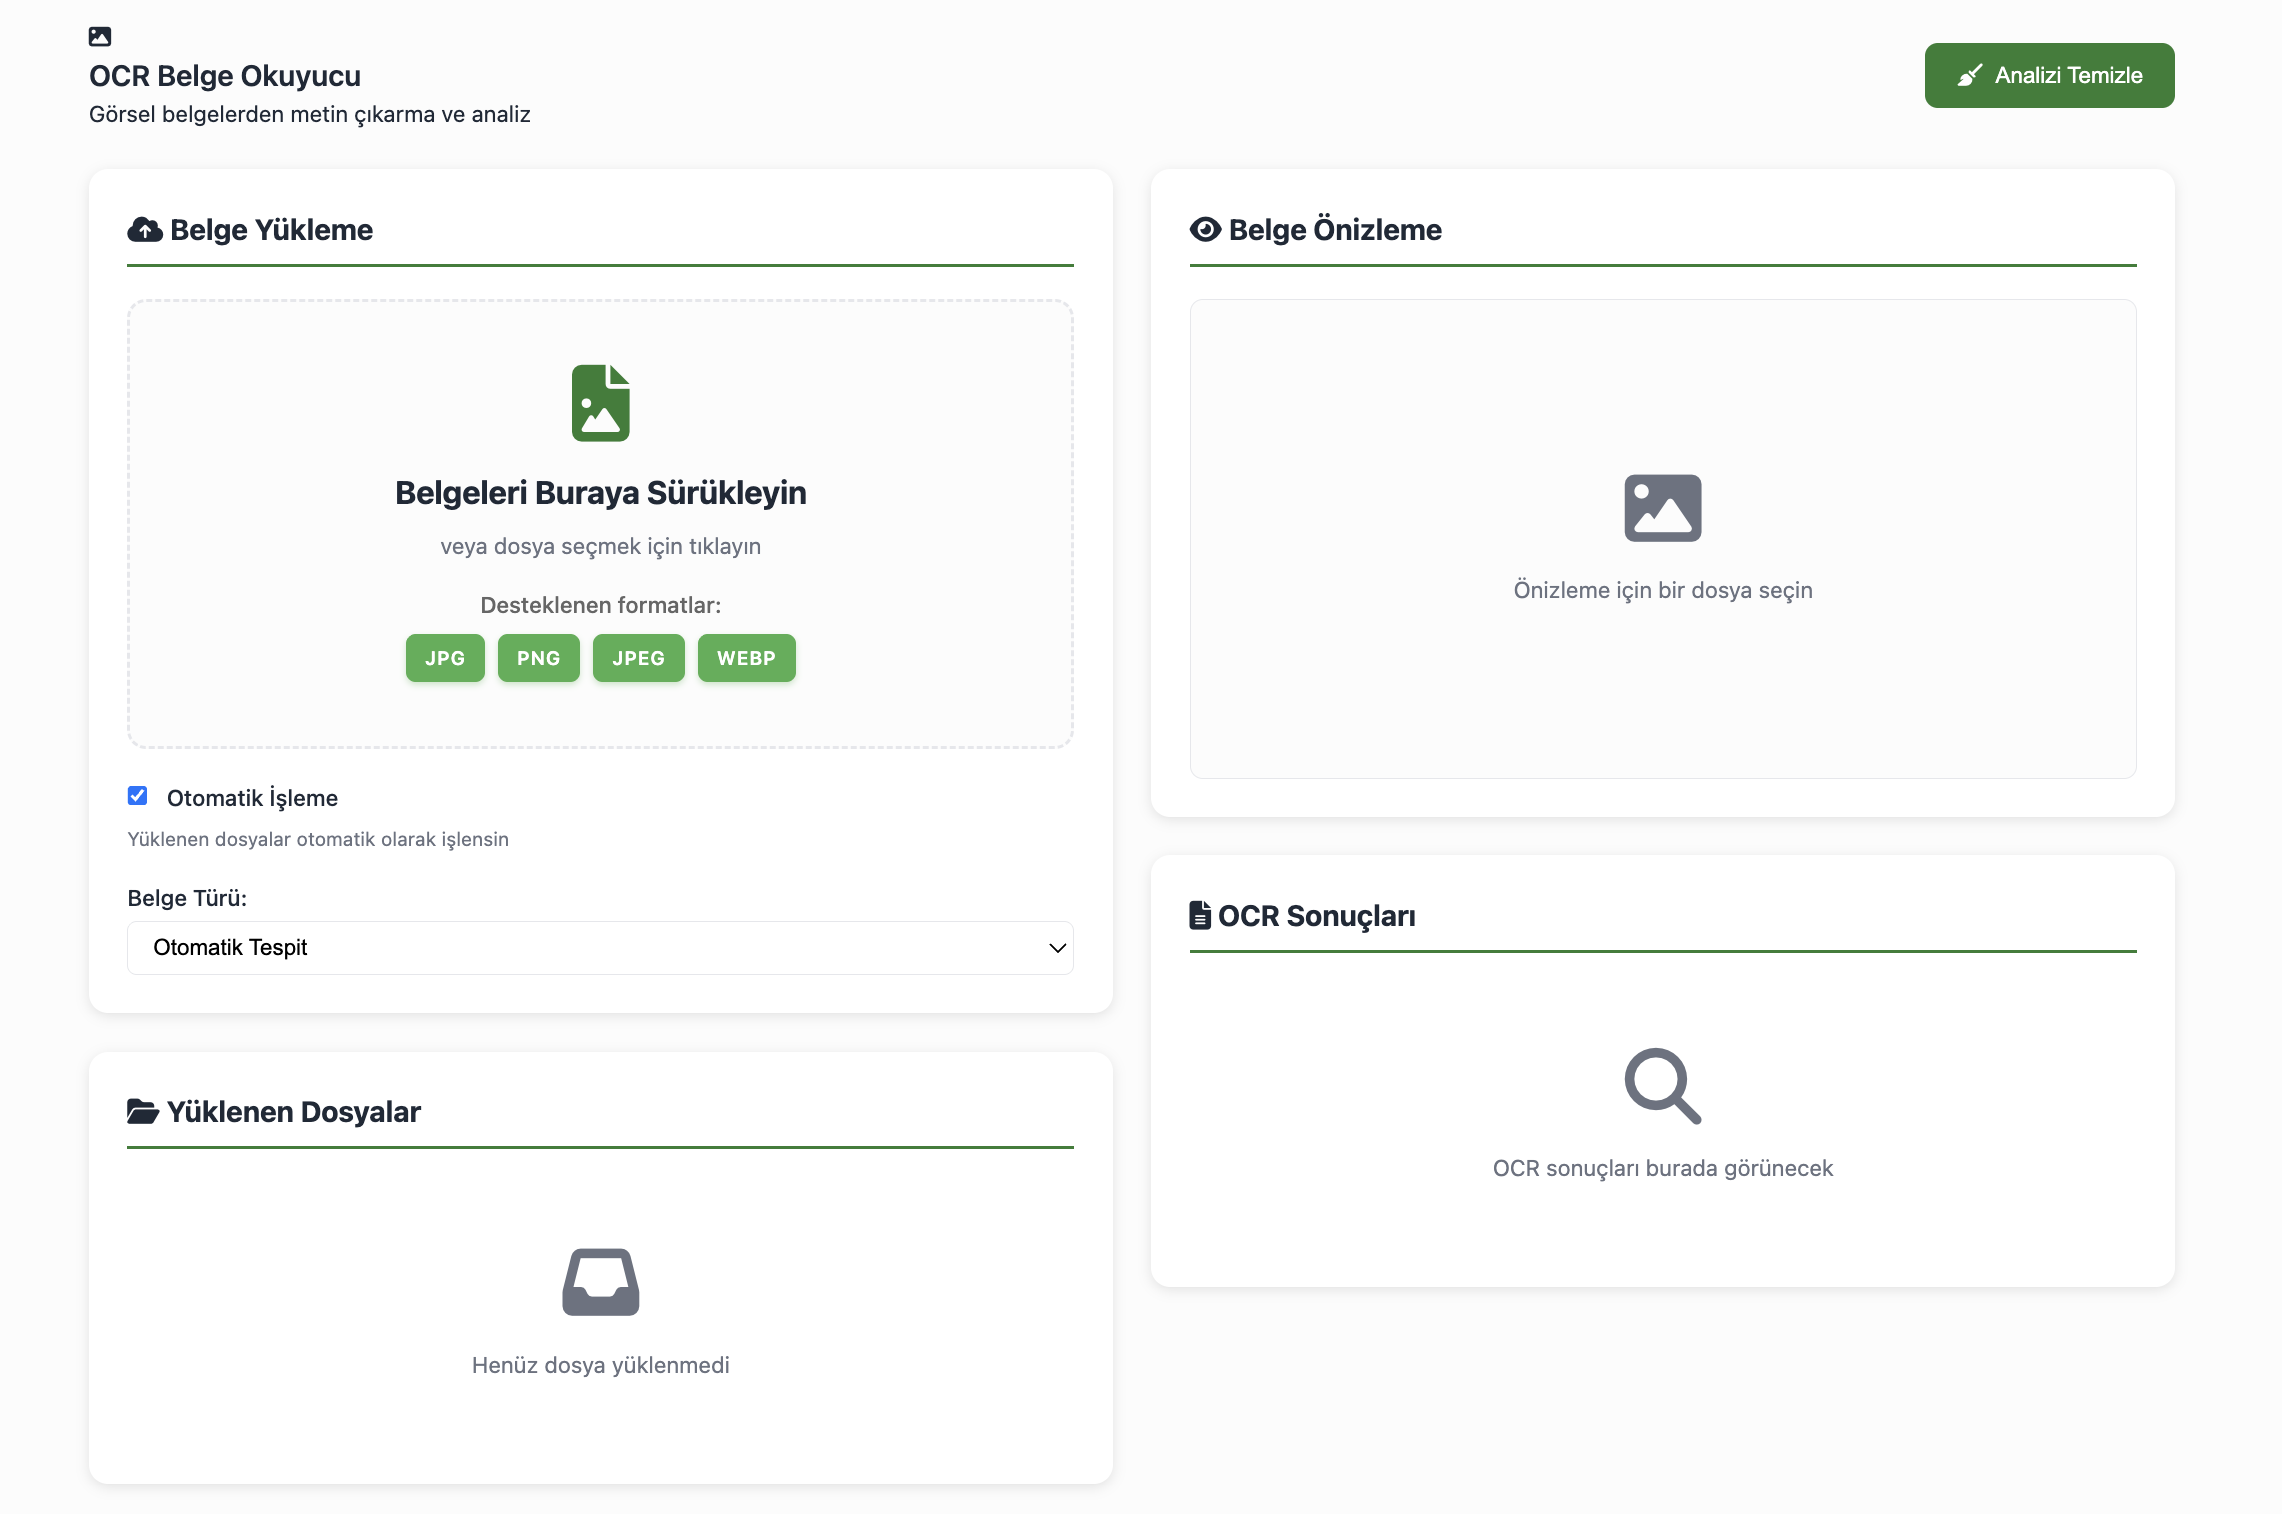Click the gray image placeholder in the preview
Image resolution: width=2282 pixels, height=1514 pixels.
point(1662,508)
